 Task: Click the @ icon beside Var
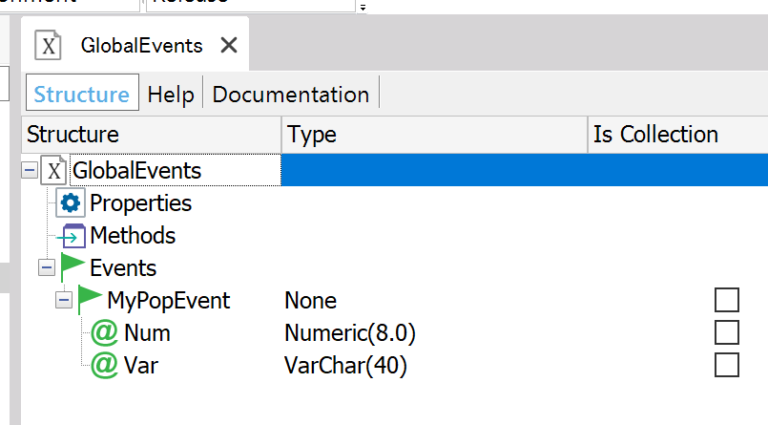coord(104,366)
